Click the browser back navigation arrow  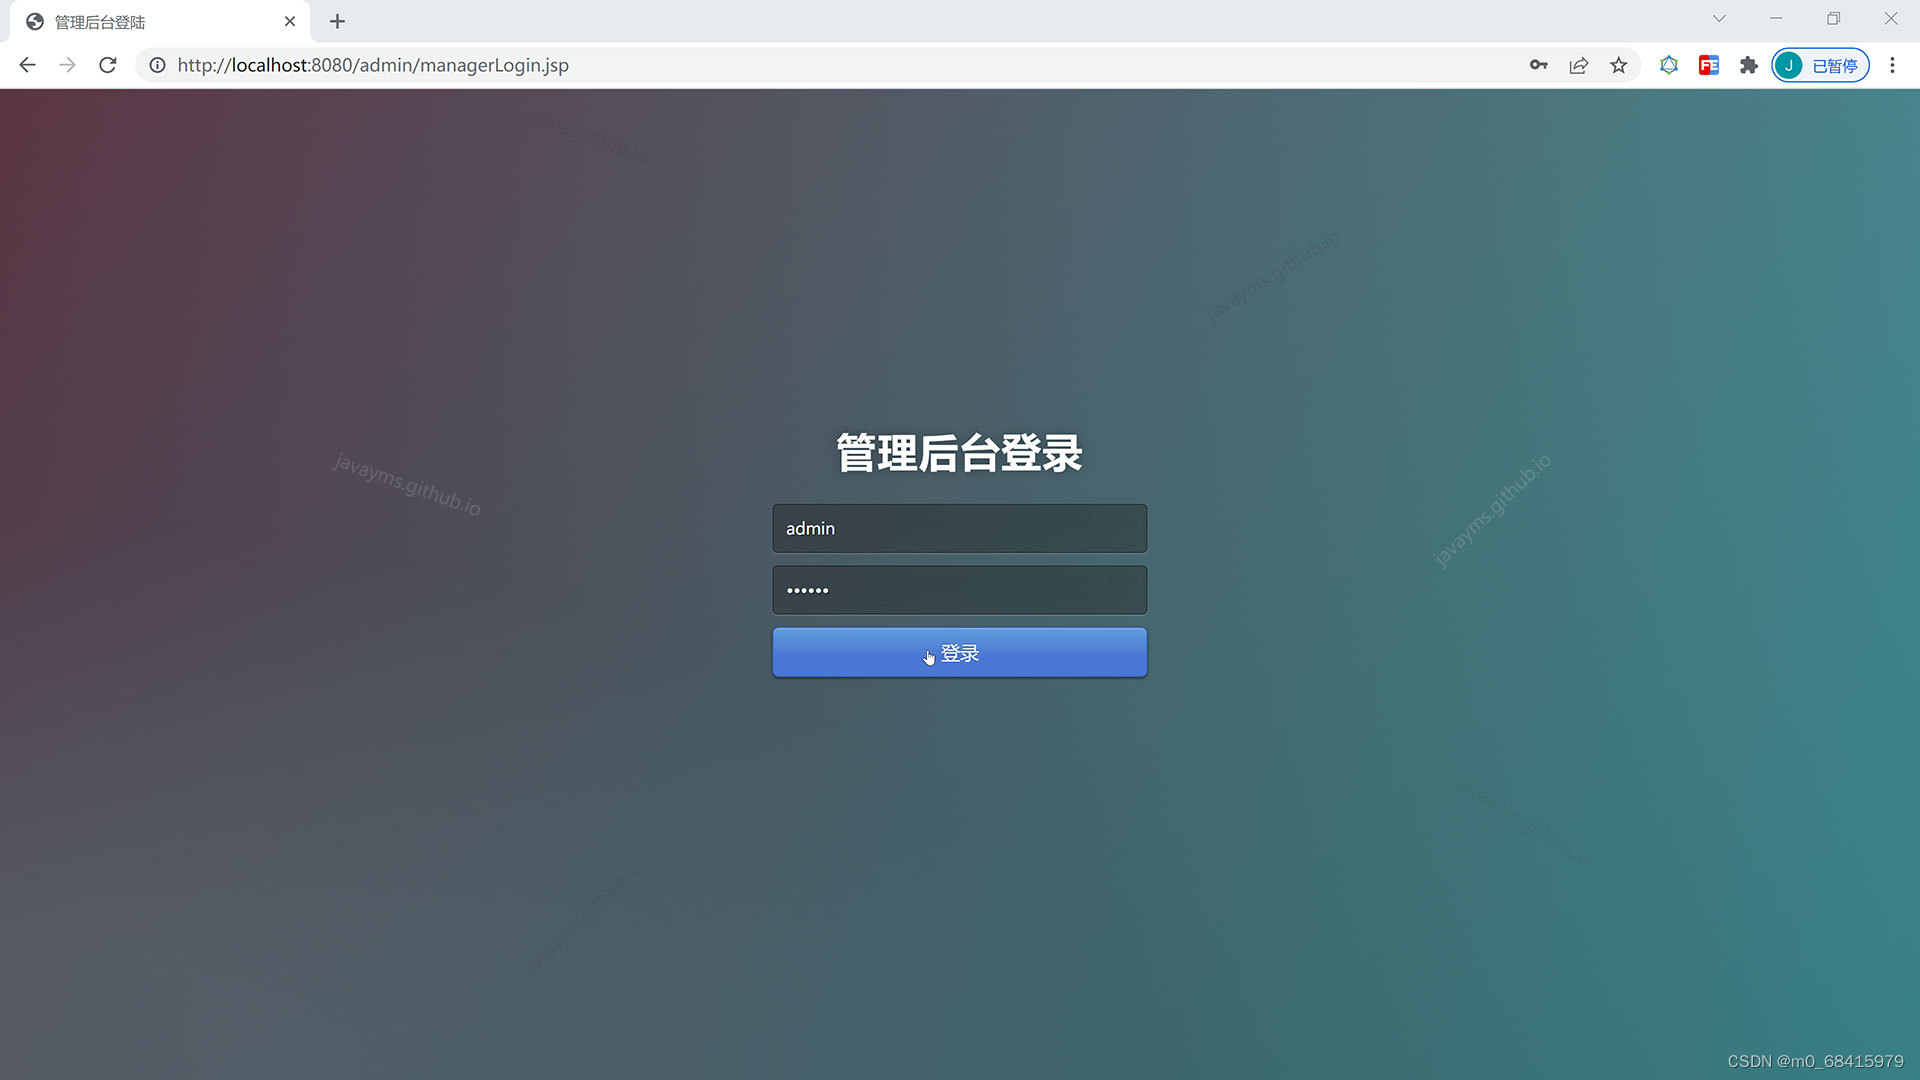tap(27, 65)
